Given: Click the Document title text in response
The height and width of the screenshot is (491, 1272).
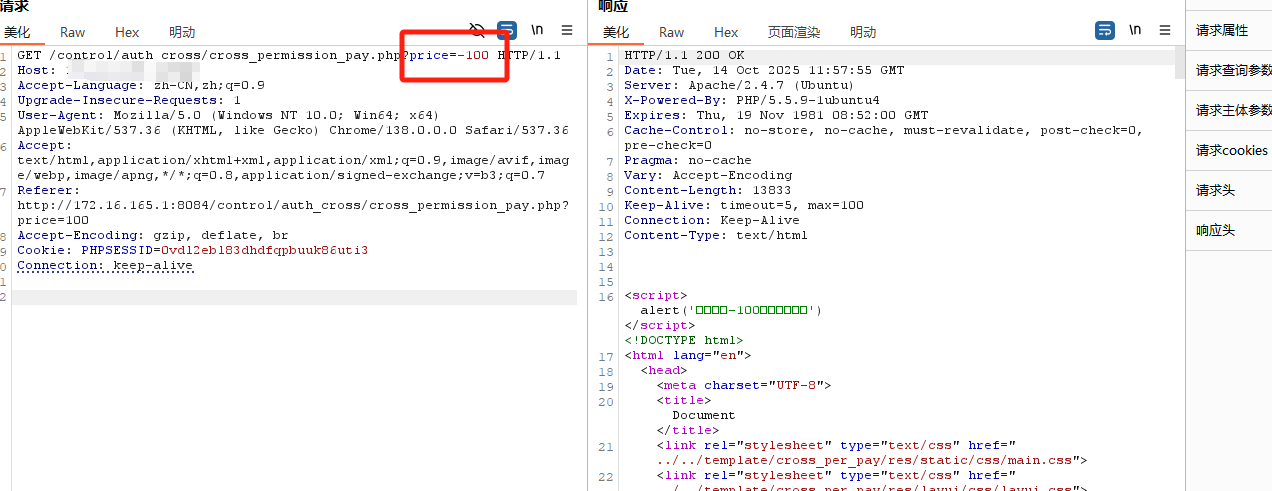Looking at the screenshot, I should click(x=704, y=415).
